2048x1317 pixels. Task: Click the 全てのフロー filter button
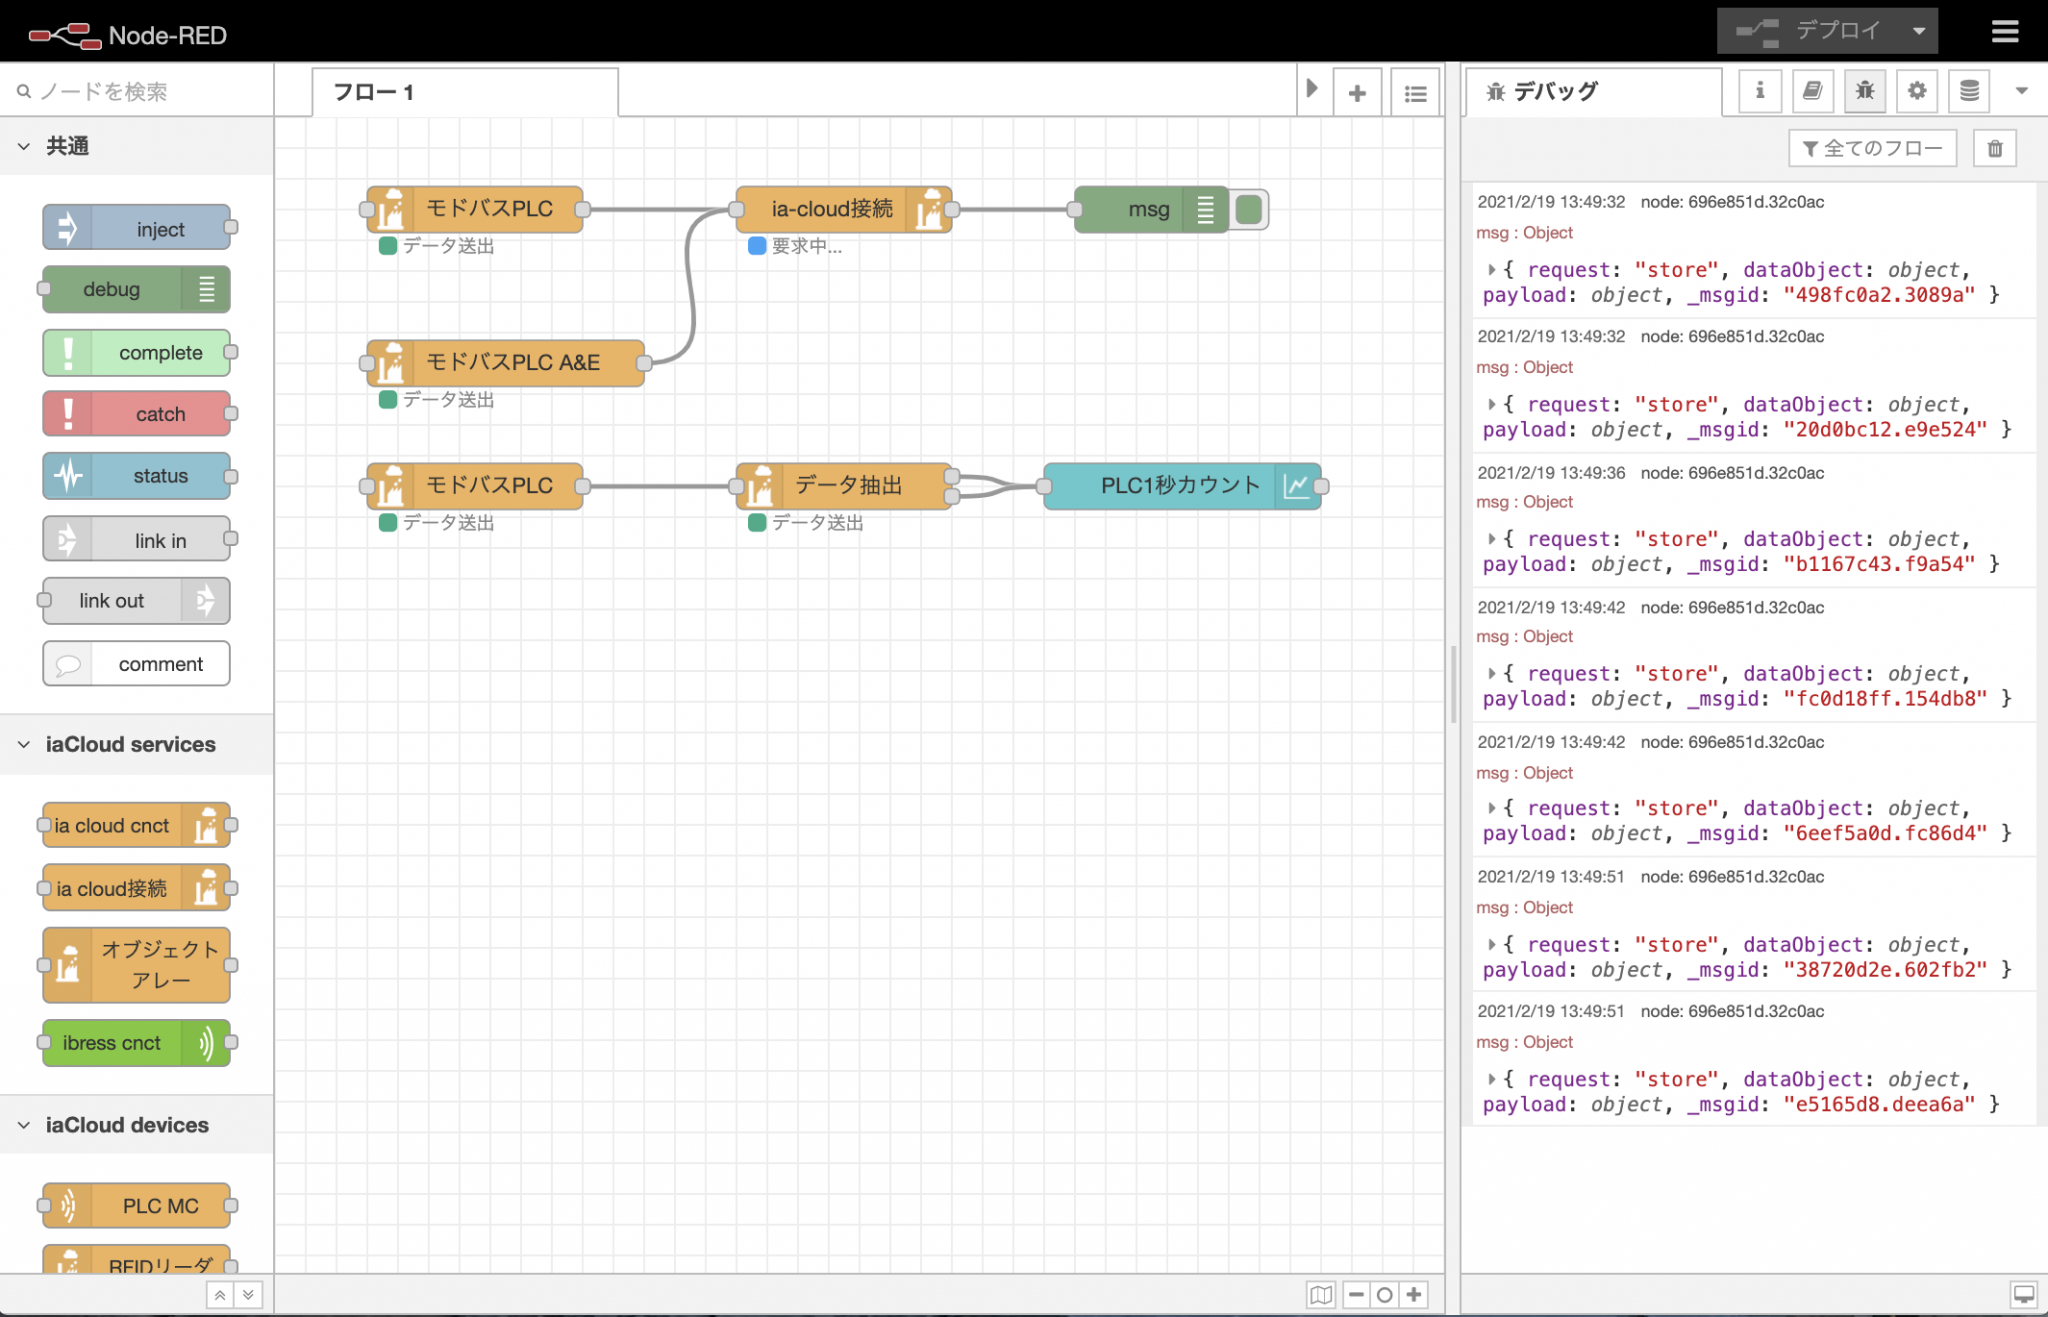tap(1871, 149)
